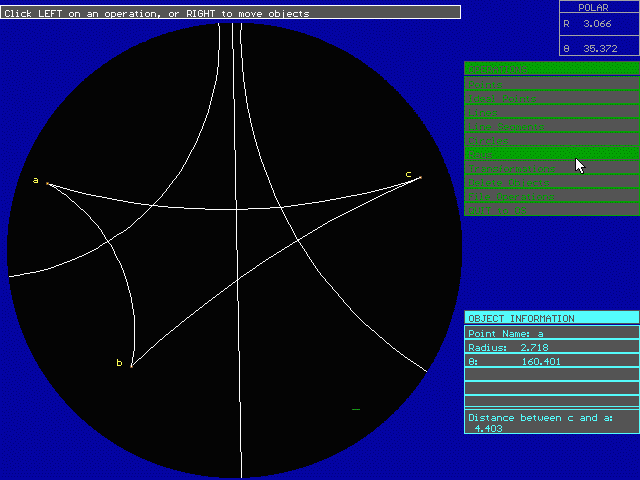
Task: Click the θ 35.372 polar readout
Action: pyautogui.click(x=599, y=46)
